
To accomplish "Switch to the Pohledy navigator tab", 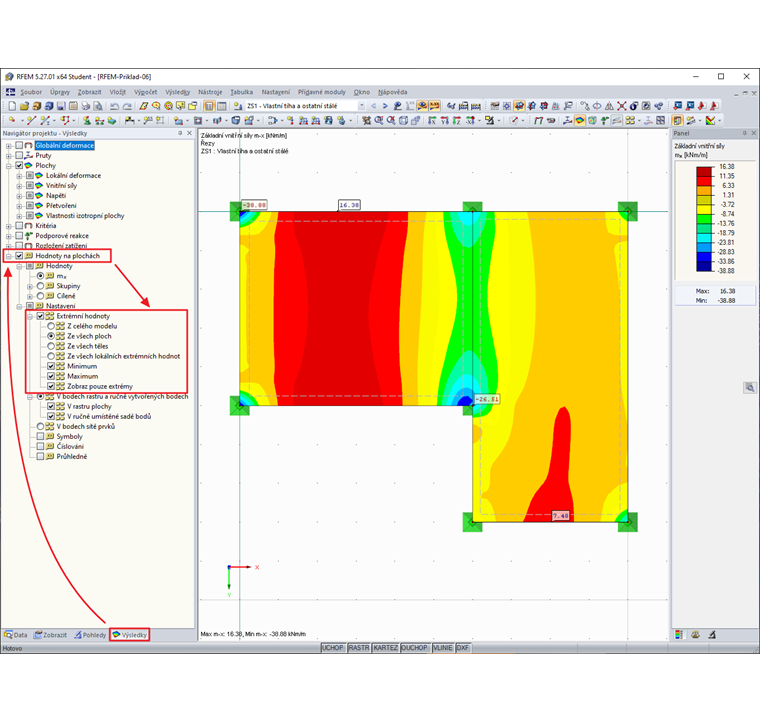I will click(x=90, y=635).
